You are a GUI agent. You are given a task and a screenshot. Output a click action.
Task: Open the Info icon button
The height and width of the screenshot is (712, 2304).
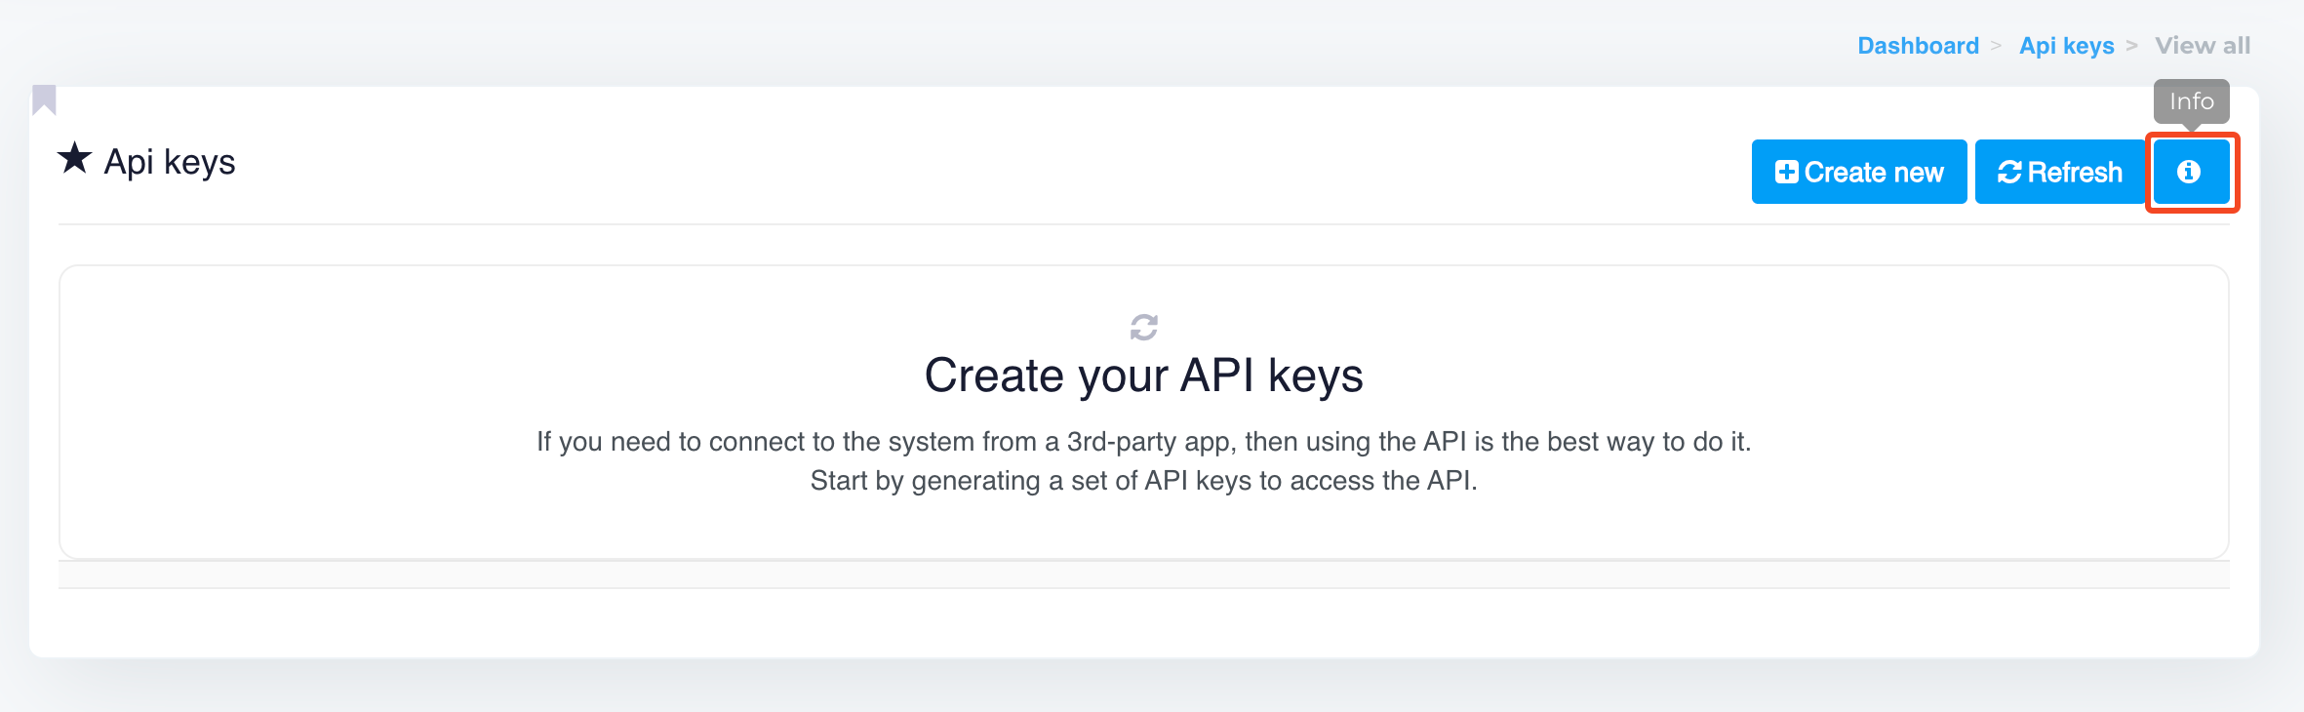(2190, 172)
